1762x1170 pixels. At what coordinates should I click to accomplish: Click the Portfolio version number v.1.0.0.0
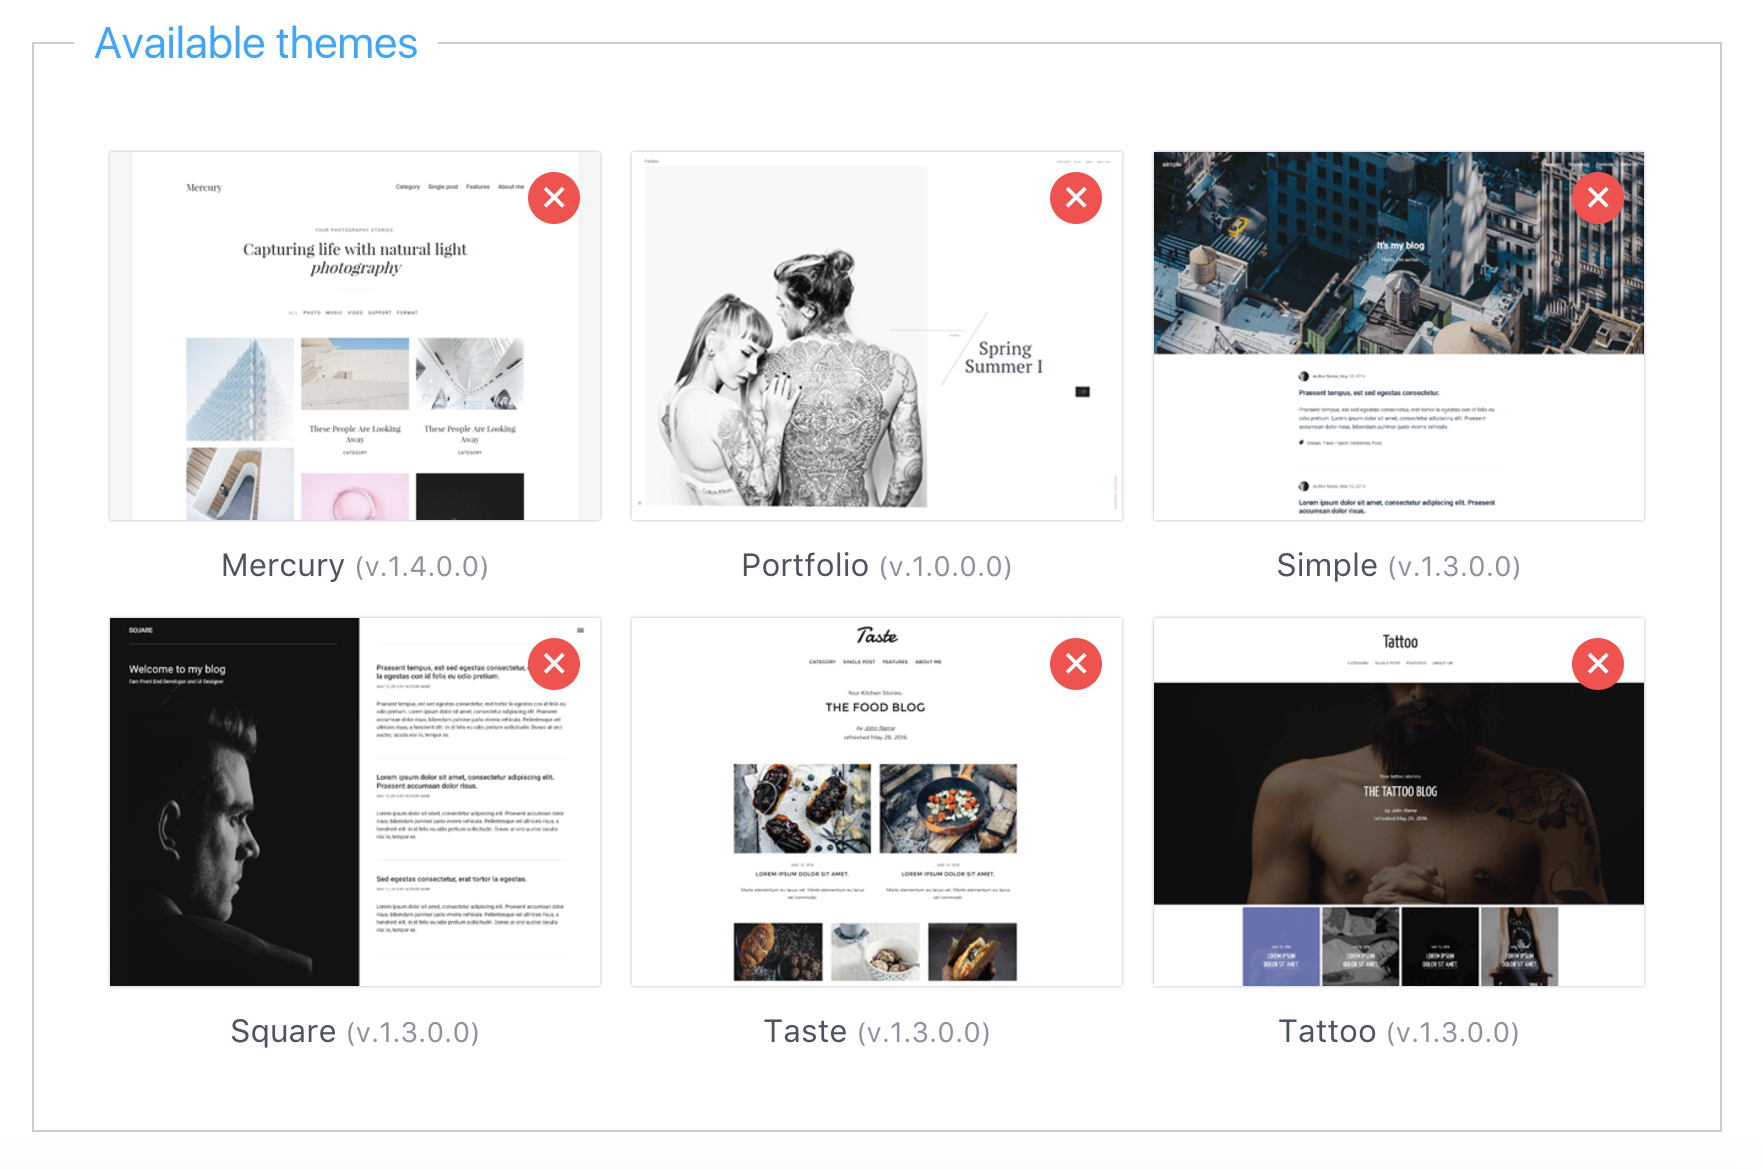[946, 568]
